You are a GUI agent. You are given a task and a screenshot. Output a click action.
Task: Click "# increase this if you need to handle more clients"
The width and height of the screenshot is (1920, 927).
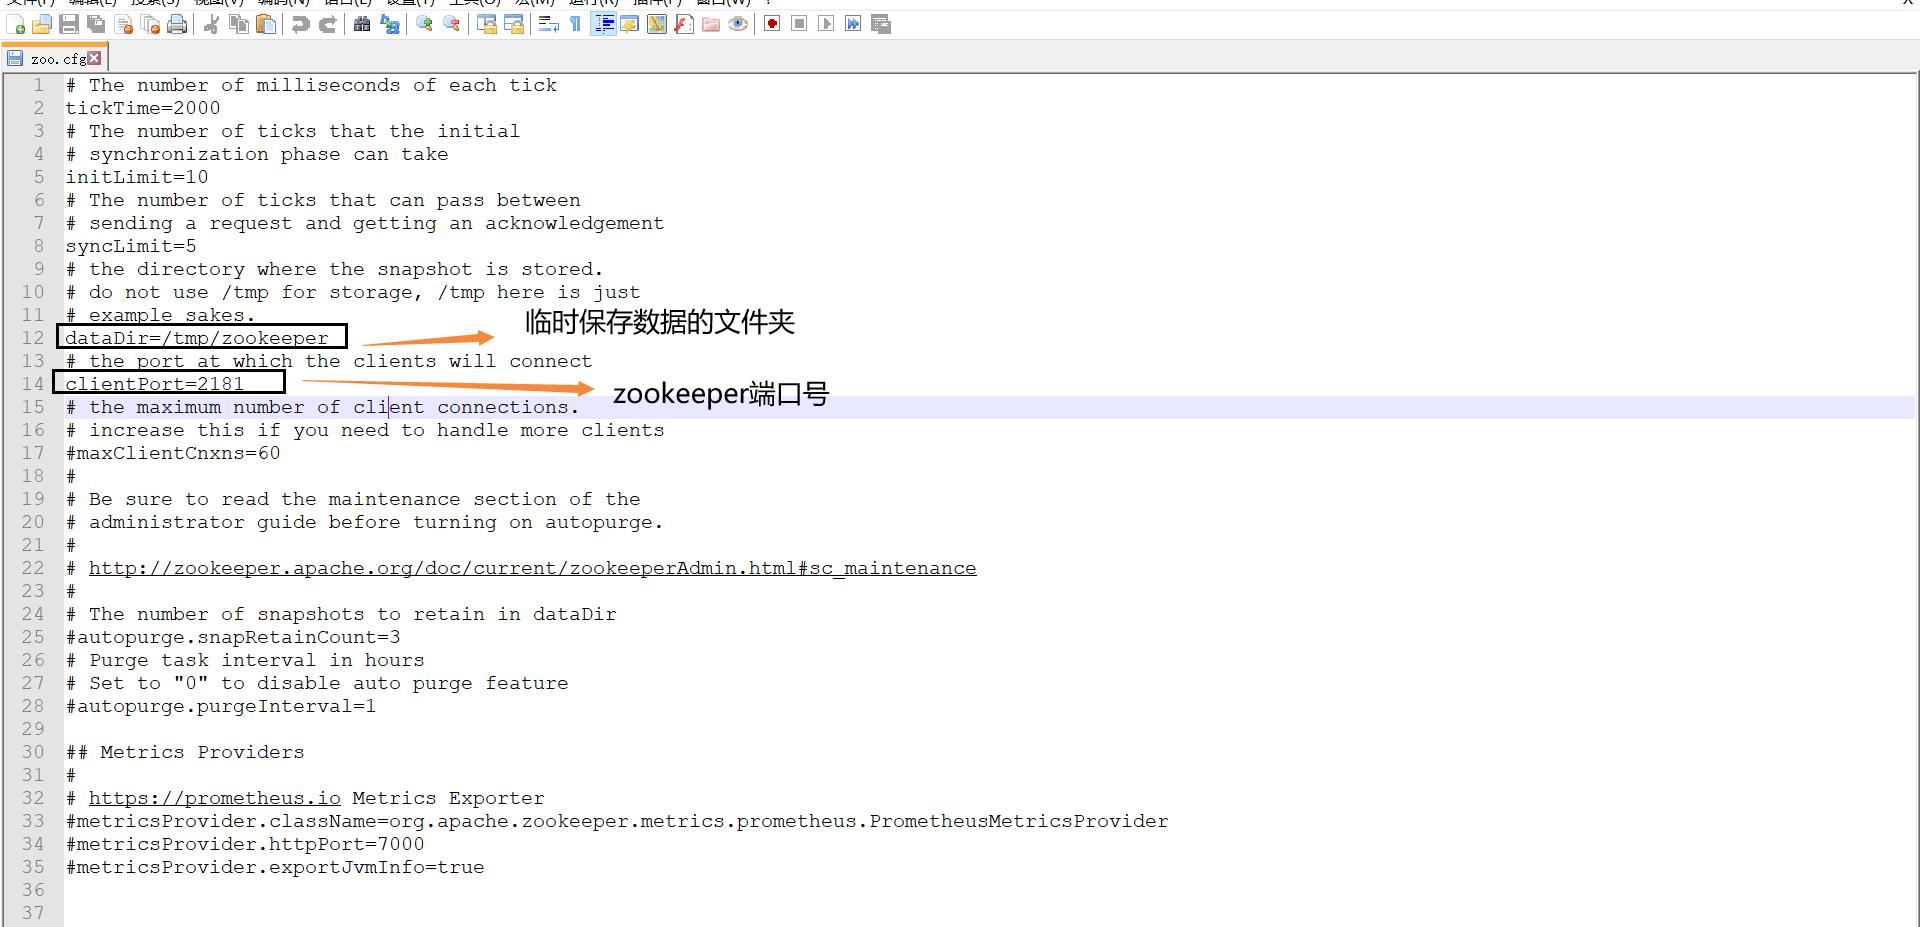365,430
